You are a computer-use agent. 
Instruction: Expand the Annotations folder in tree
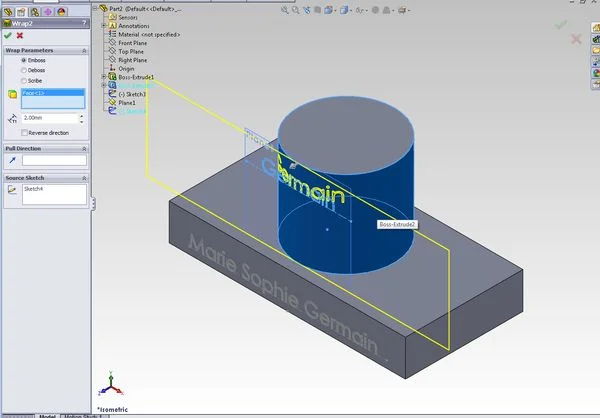(104, 26)
